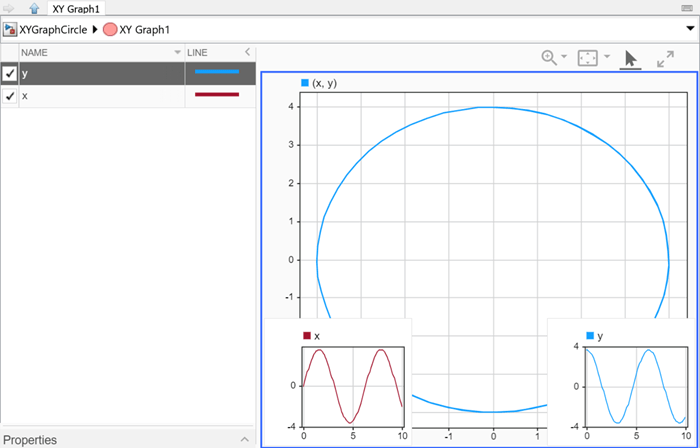Expand the Properties panel chevron
The image size is (700, 448).
click(x=245, y=440)
